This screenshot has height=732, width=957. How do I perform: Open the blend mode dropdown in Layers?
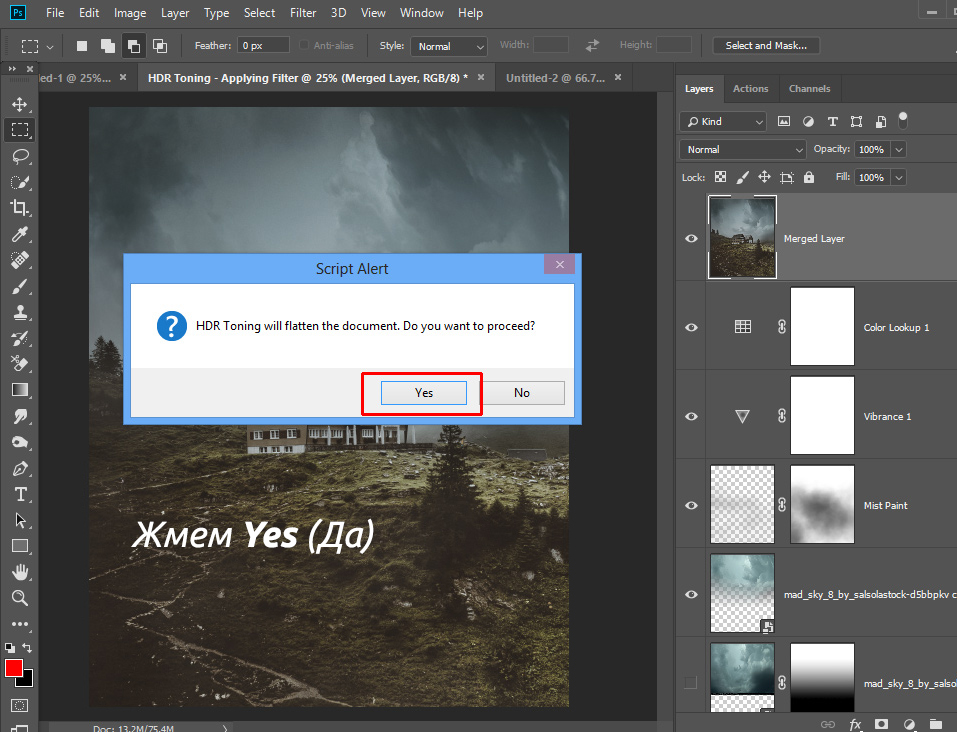pos(743,150)
